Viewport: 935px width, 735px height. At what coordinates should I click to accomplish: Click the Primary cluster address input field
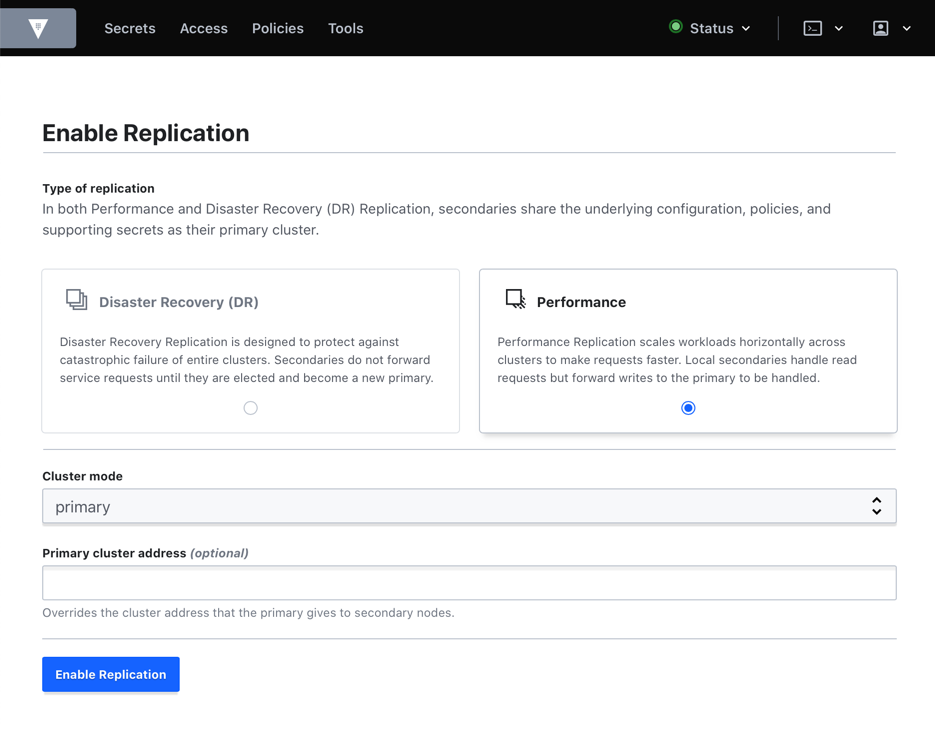[469, 583]
